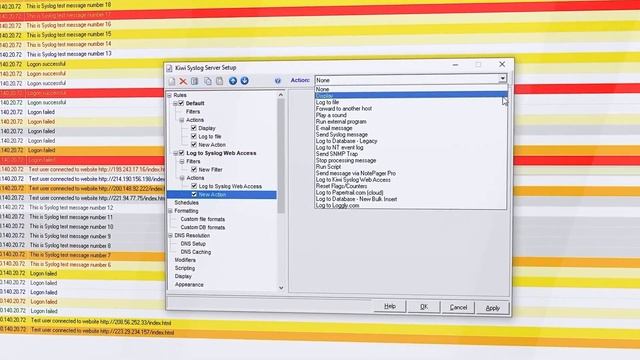The height and width of the screenshot is (360, 640).
Task: Collapse Actions under Log to Syslog Web Access
Action: click(182, 178)
